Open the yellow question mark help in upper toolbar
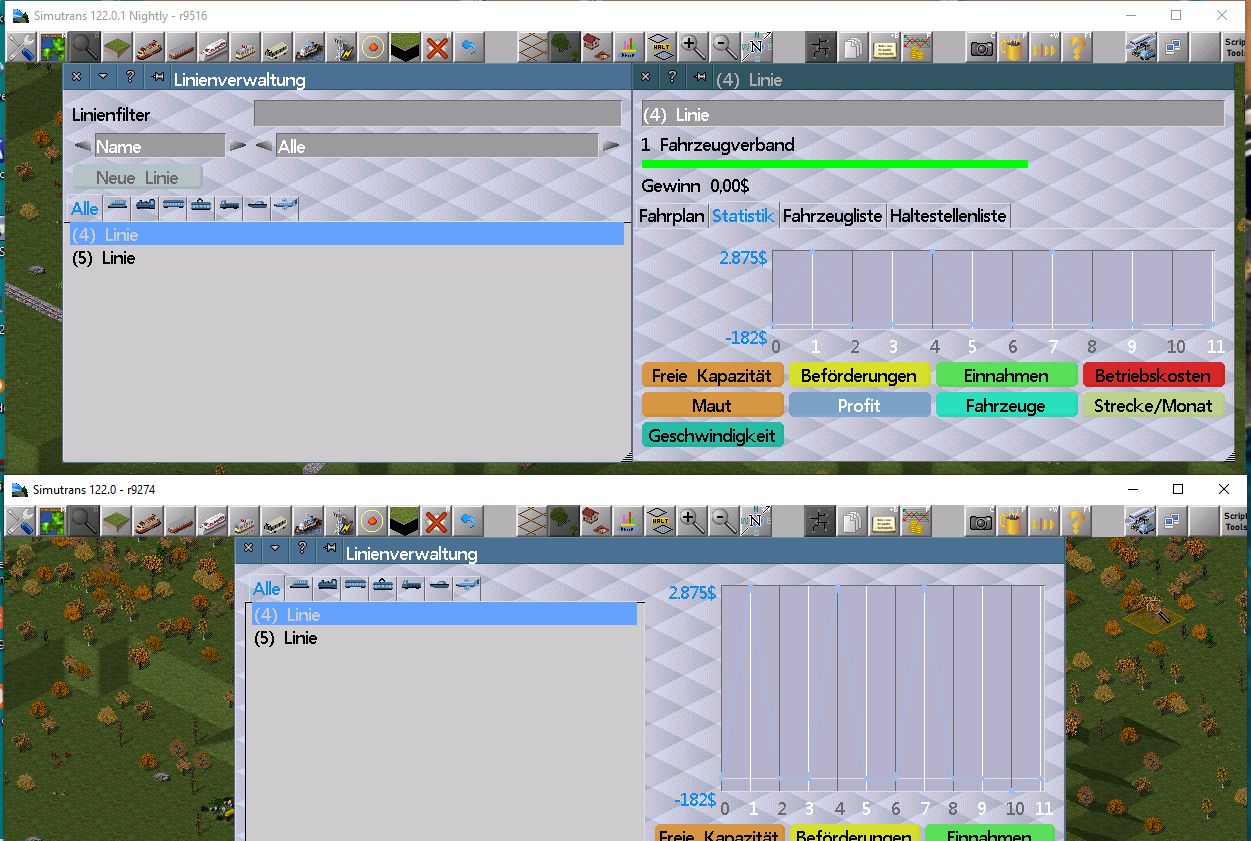The image size is (1251, 841). [x=1076, y=46]
